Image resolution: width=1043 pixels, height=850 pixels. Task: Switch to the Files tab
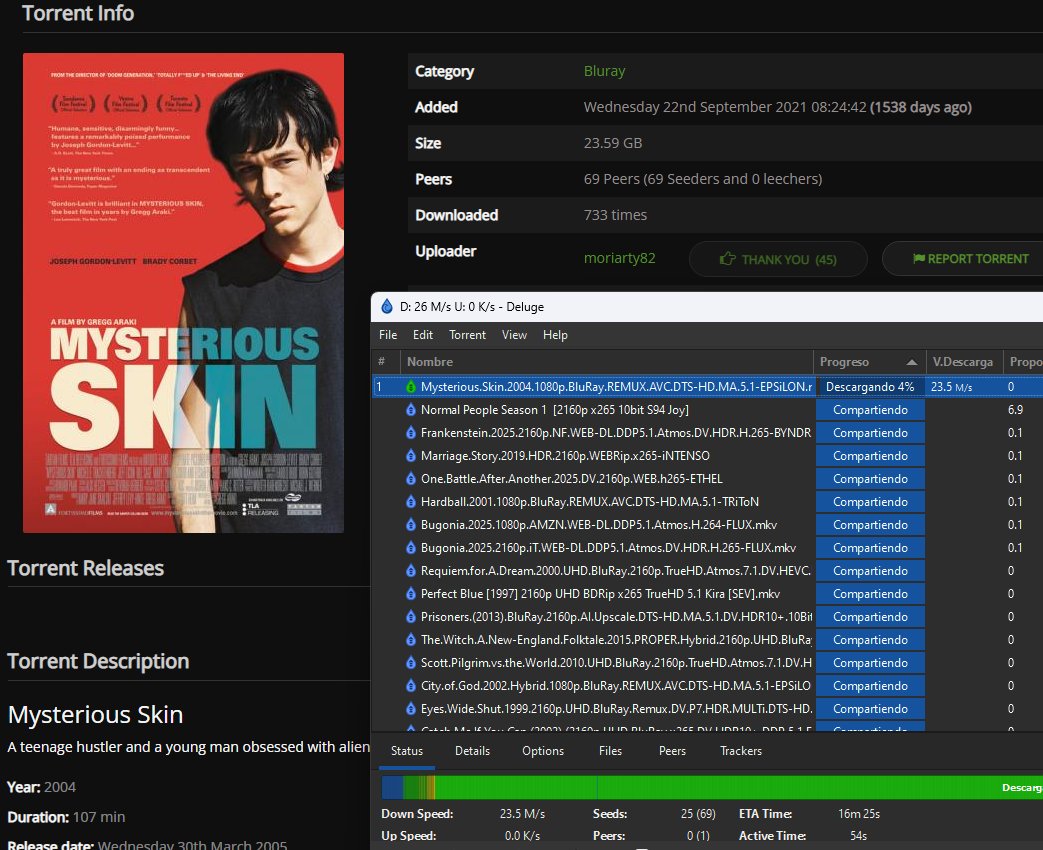coord(610,751)
